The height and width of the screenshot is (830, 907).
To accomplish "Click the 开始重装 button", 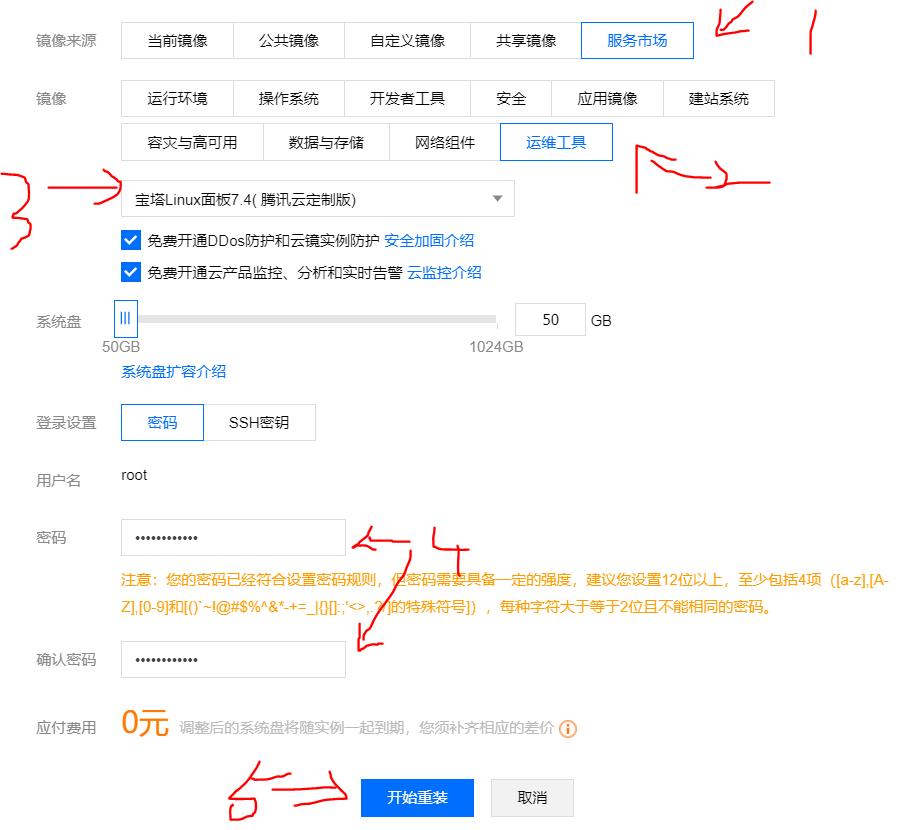I will [x=417, y=797].
